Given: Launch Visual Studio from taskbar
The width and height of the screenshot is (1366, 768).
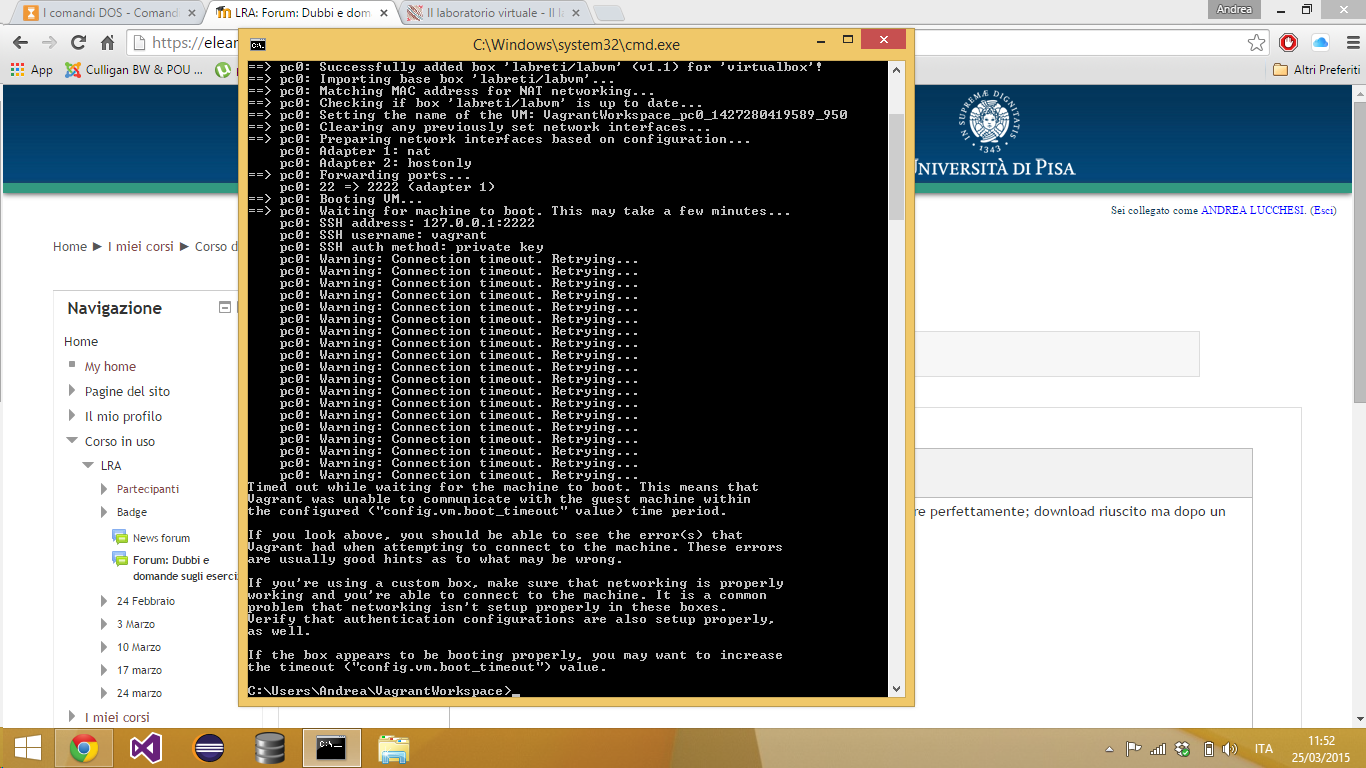Looking at the screenshot, I should (146, 748).
